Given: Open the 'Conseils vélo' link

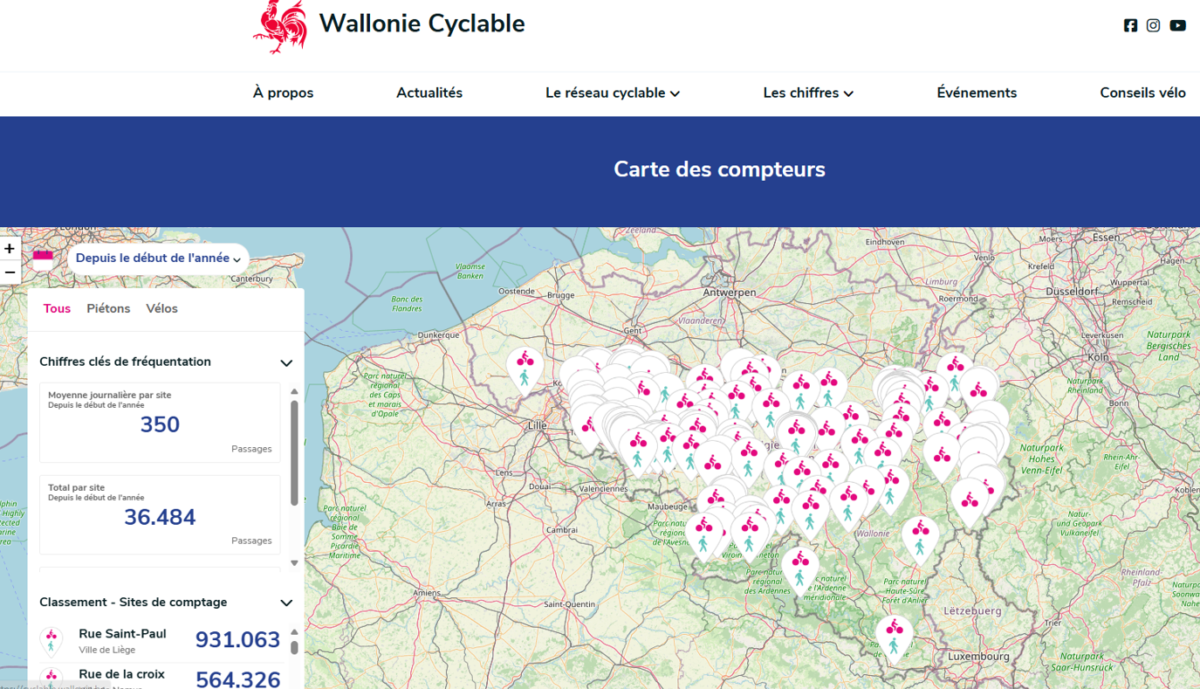Looking at the screenshot, I should pyautogui.click(x=1142, y=92).
